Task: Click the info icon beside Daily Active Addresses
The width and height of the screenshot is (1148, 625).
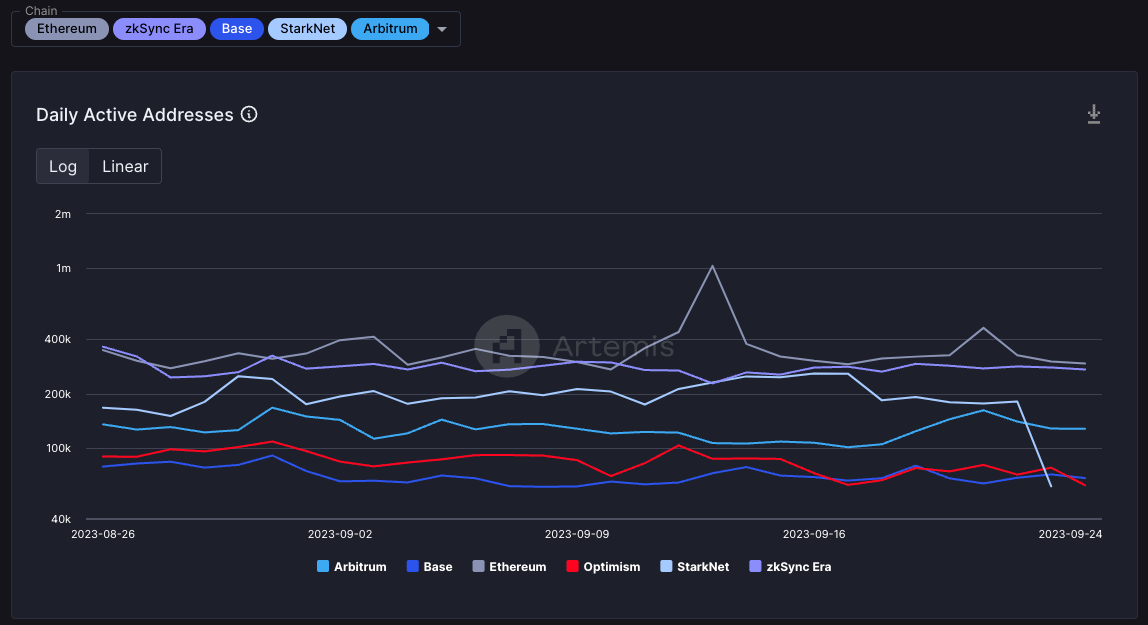Action: point(249,114)
